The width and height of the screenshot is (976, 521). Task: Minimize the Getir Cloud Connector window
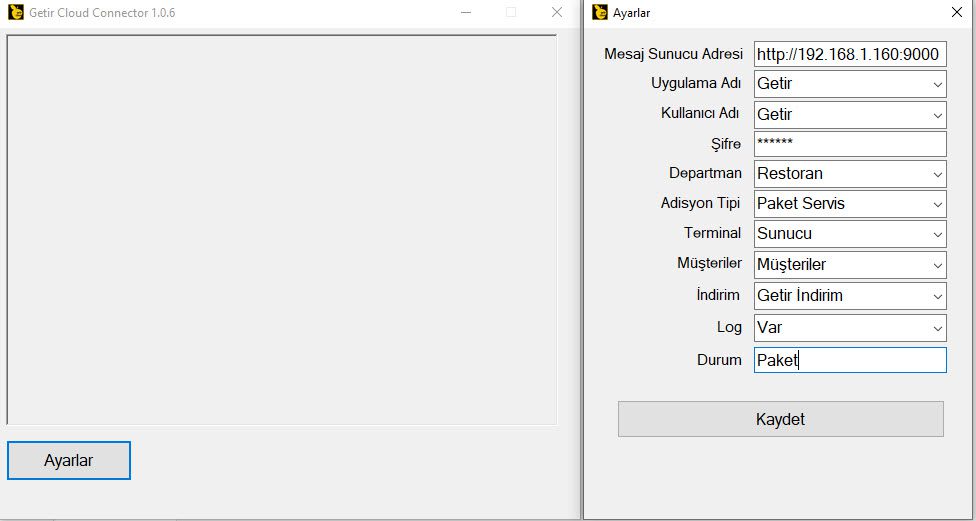(465, 13)
